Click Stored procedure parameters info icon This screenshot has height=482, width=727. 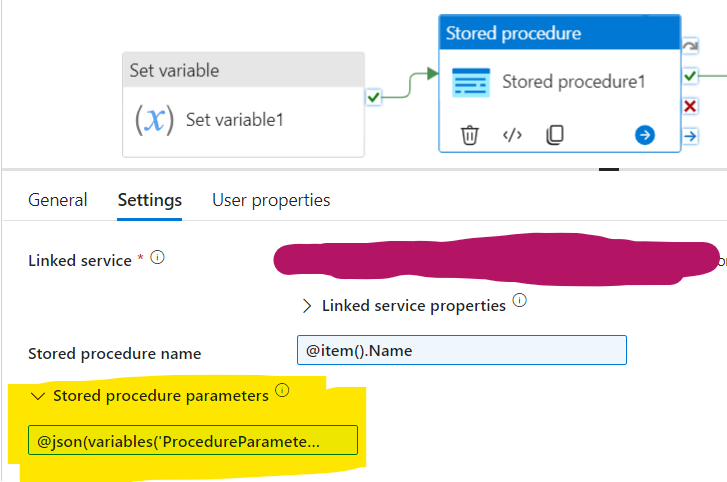tap(282, 392)
